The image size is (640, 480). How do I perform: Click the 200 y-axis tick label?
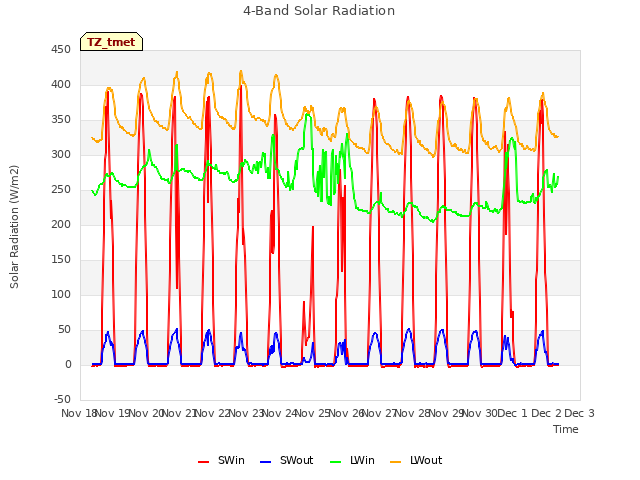(61, 224)
